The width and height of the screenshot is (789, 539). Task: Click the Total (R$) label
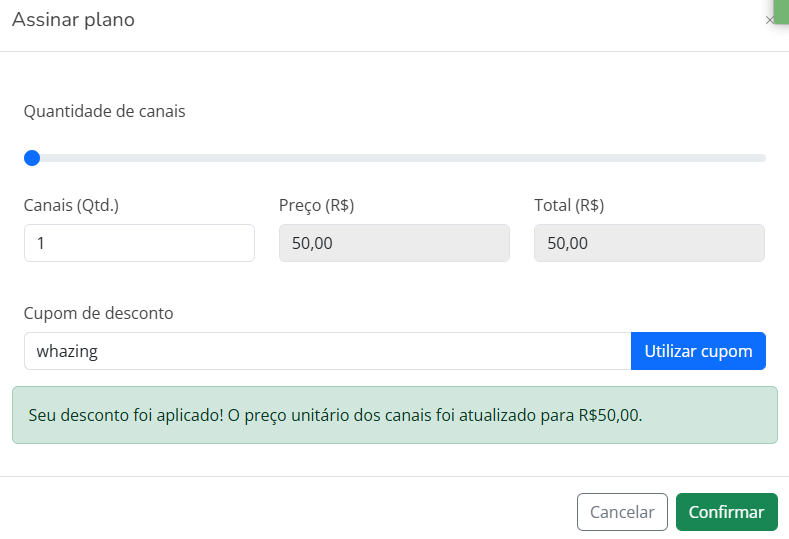pyautogui.click(x=569, y=206)
